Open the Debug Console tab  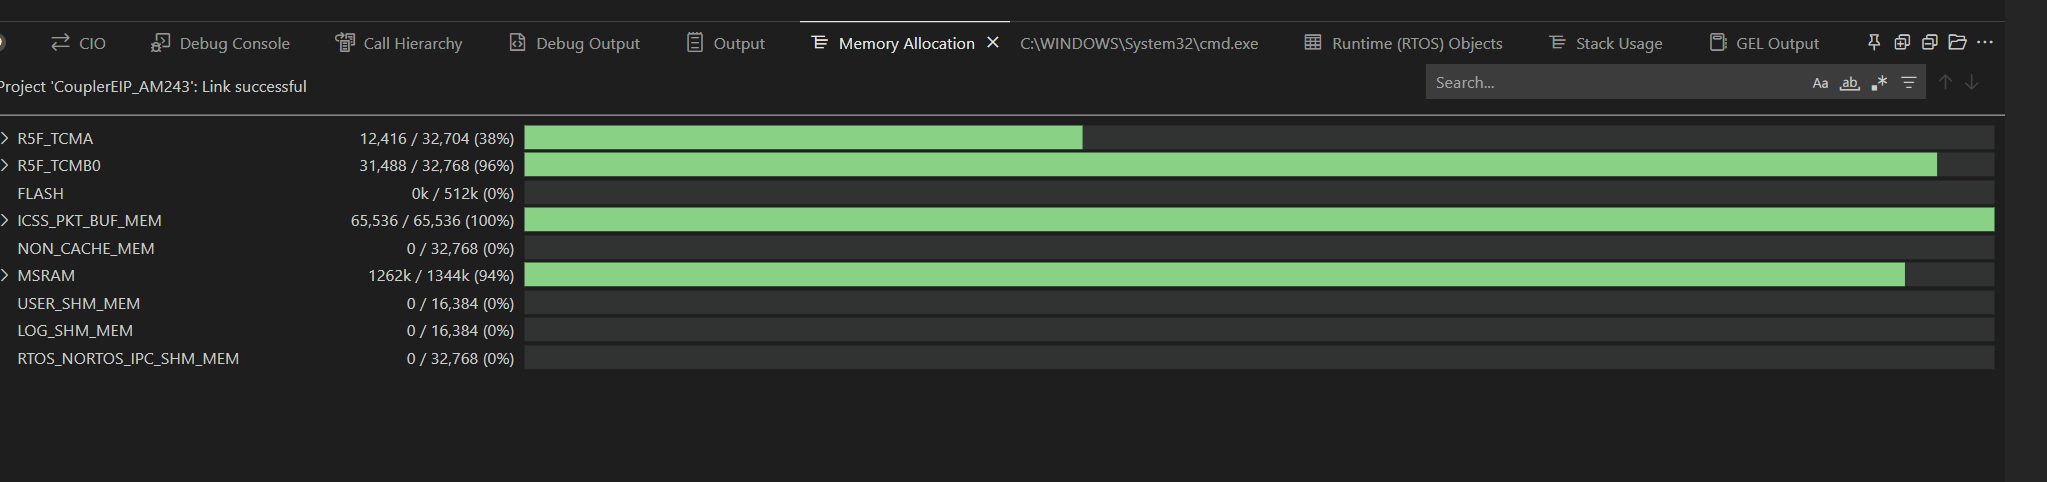[220, 43]
